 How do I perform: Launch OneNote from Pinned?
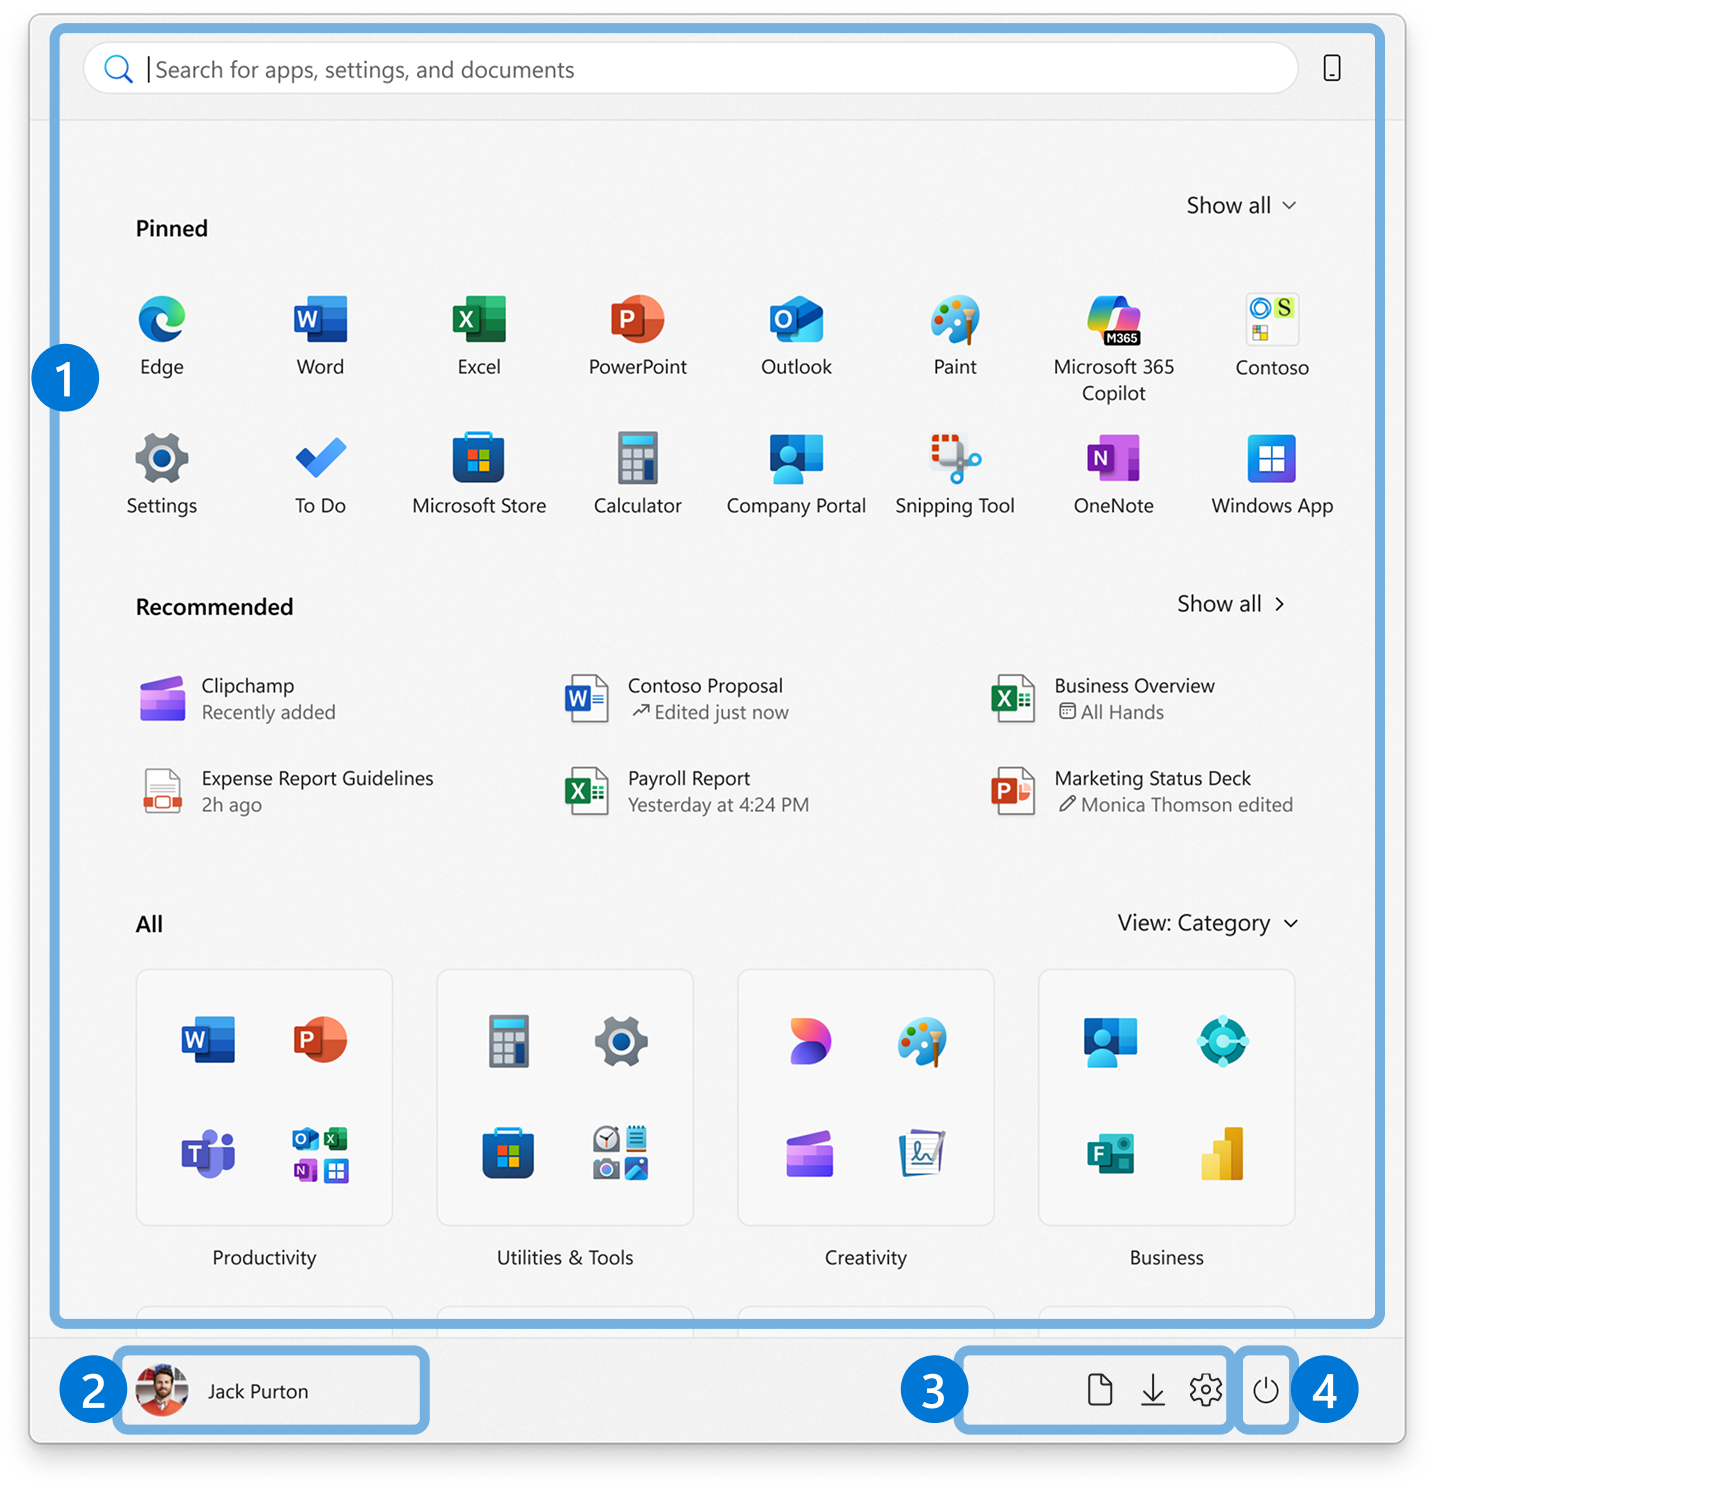point(1114,475)
